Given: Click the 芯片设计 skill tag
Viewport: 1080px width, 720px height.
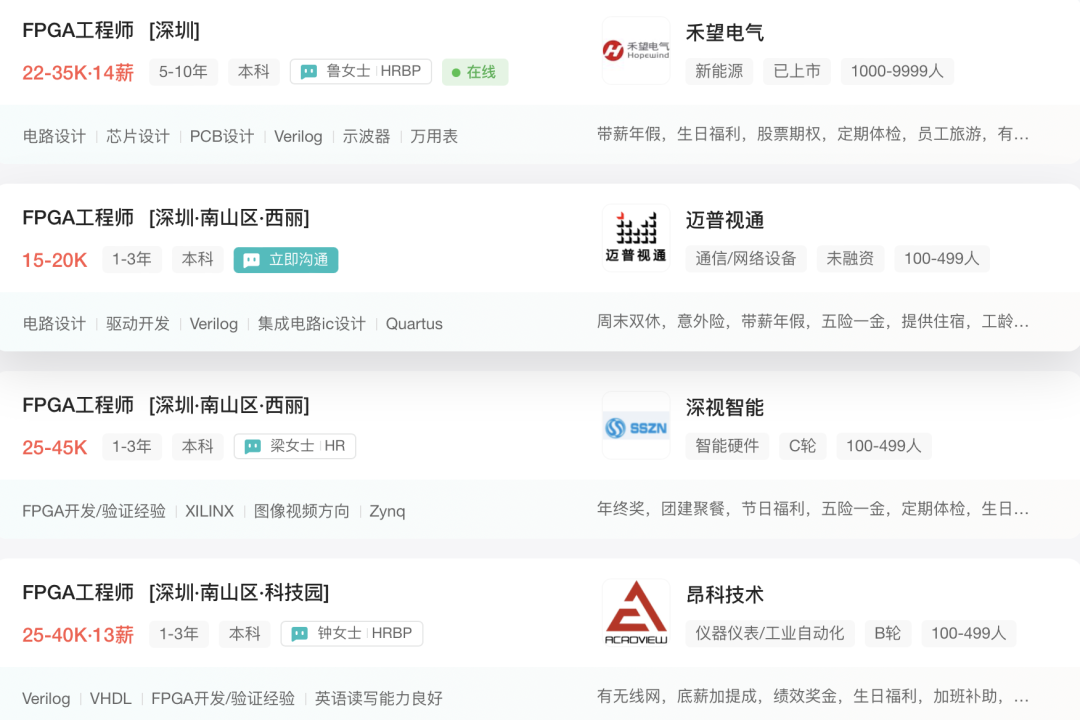Looking at the screenshot, I should pos(138,136).
